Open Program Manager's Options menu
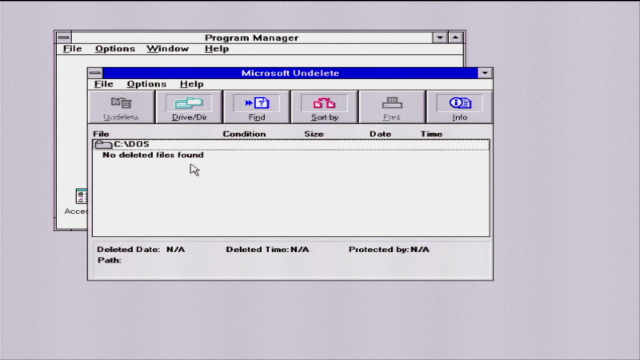Image resolution: width=640 pixels, height=360 pixels. point(115,49)
